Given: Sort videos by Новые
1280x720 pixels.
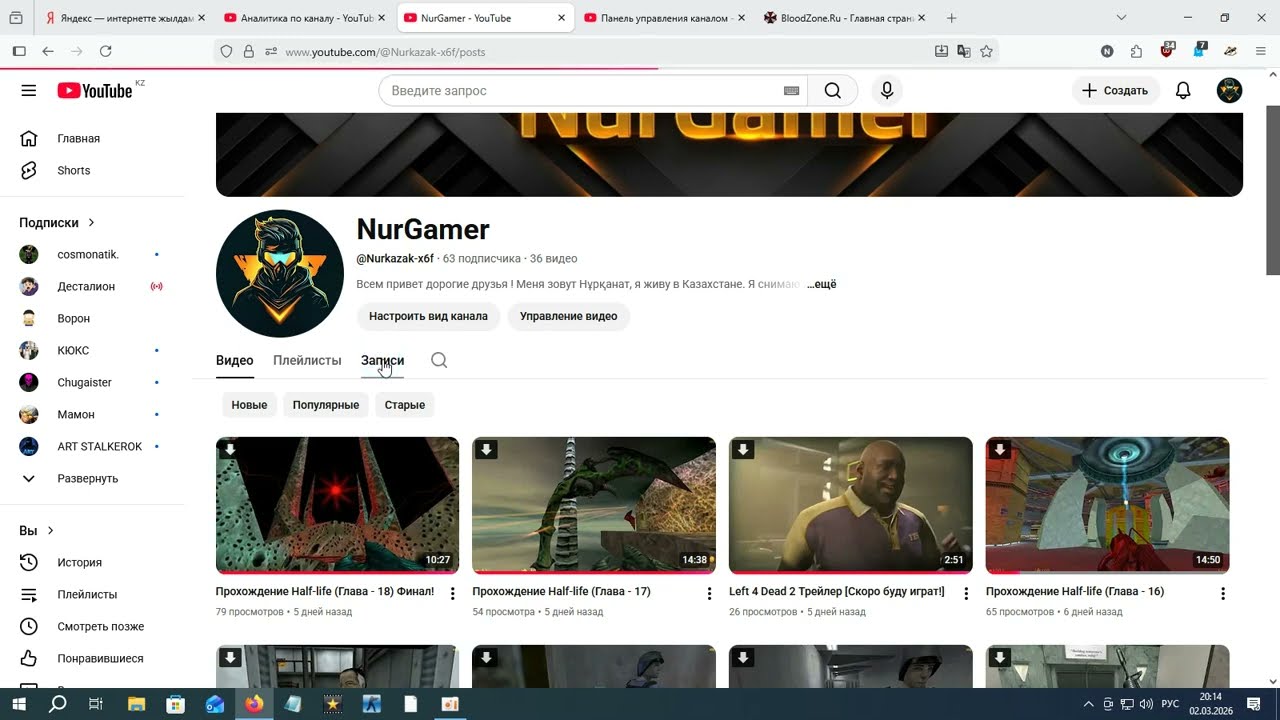Looking at the screenshot, I should pyautogui.click(x=249, y=405).
